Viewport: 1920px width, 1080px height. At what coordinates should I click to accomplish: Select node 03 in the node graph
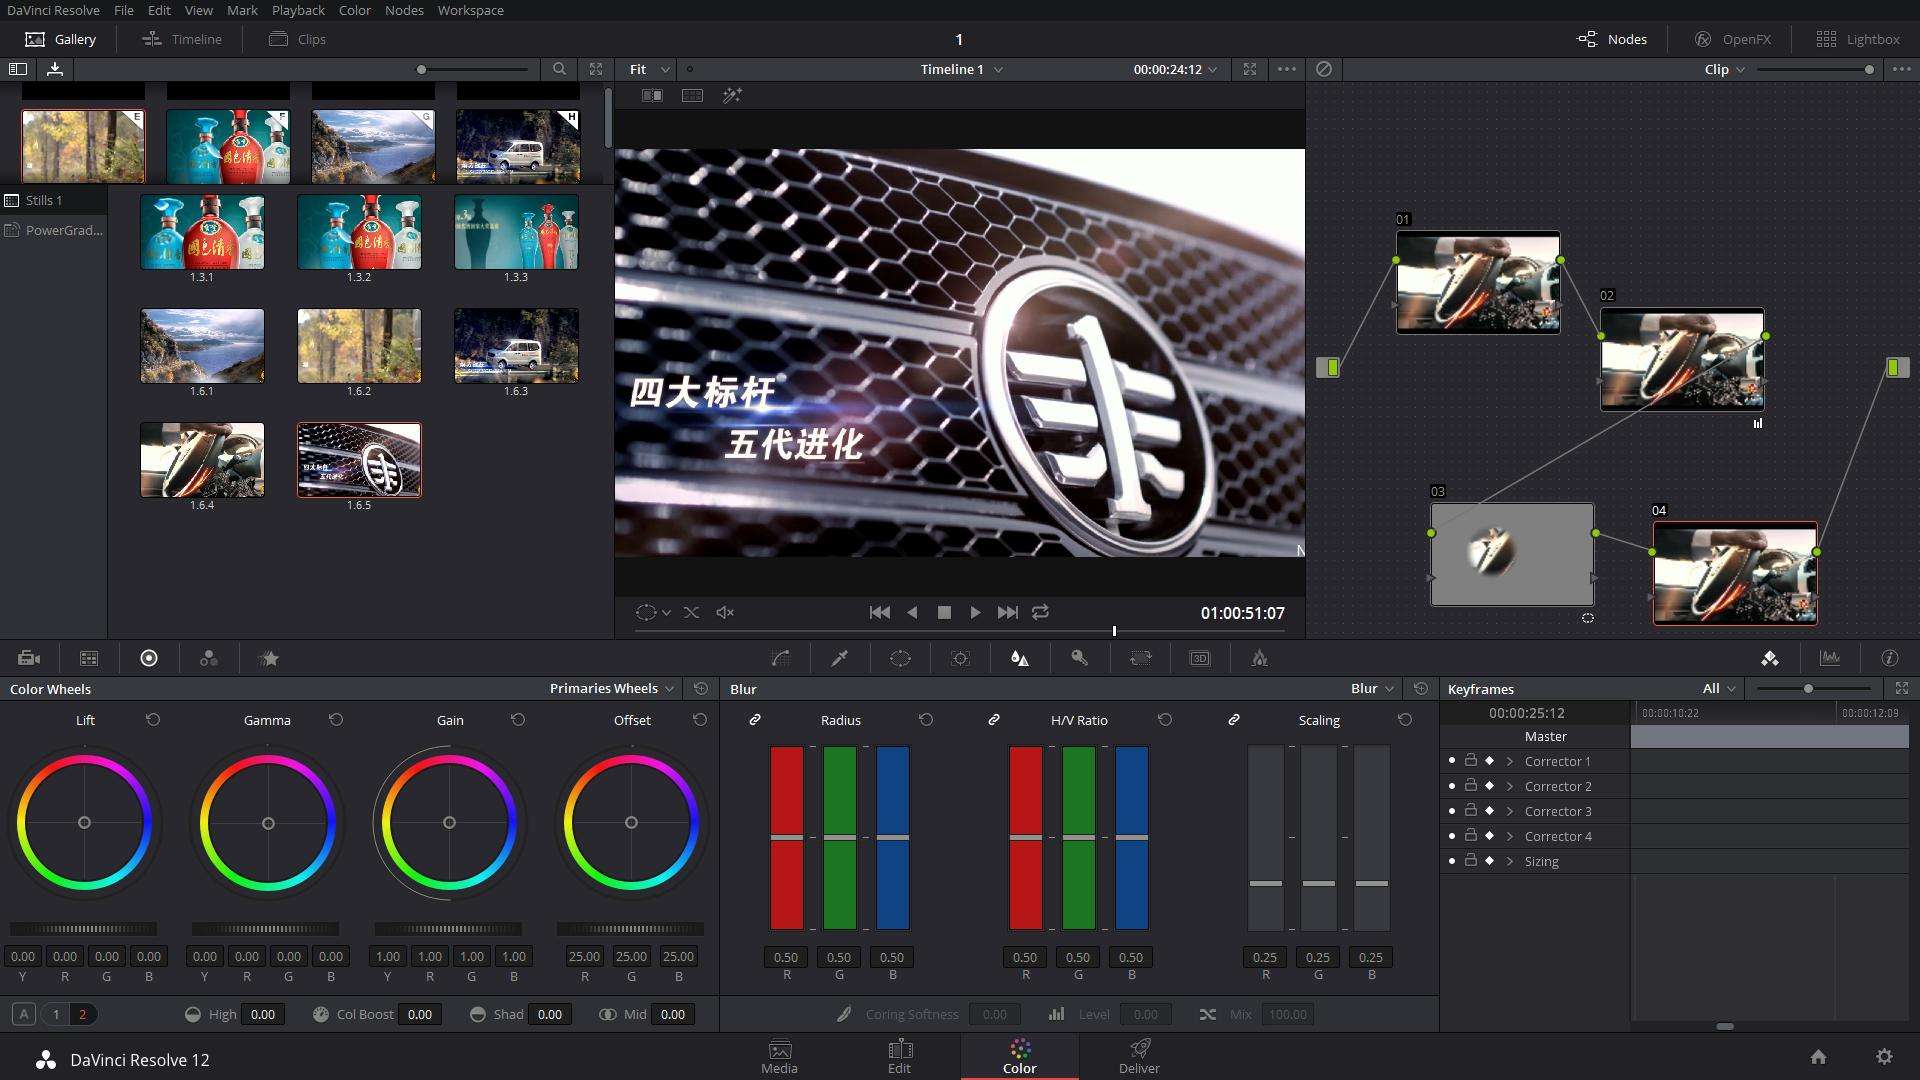pyautogui.click(x=1512, y=554)
